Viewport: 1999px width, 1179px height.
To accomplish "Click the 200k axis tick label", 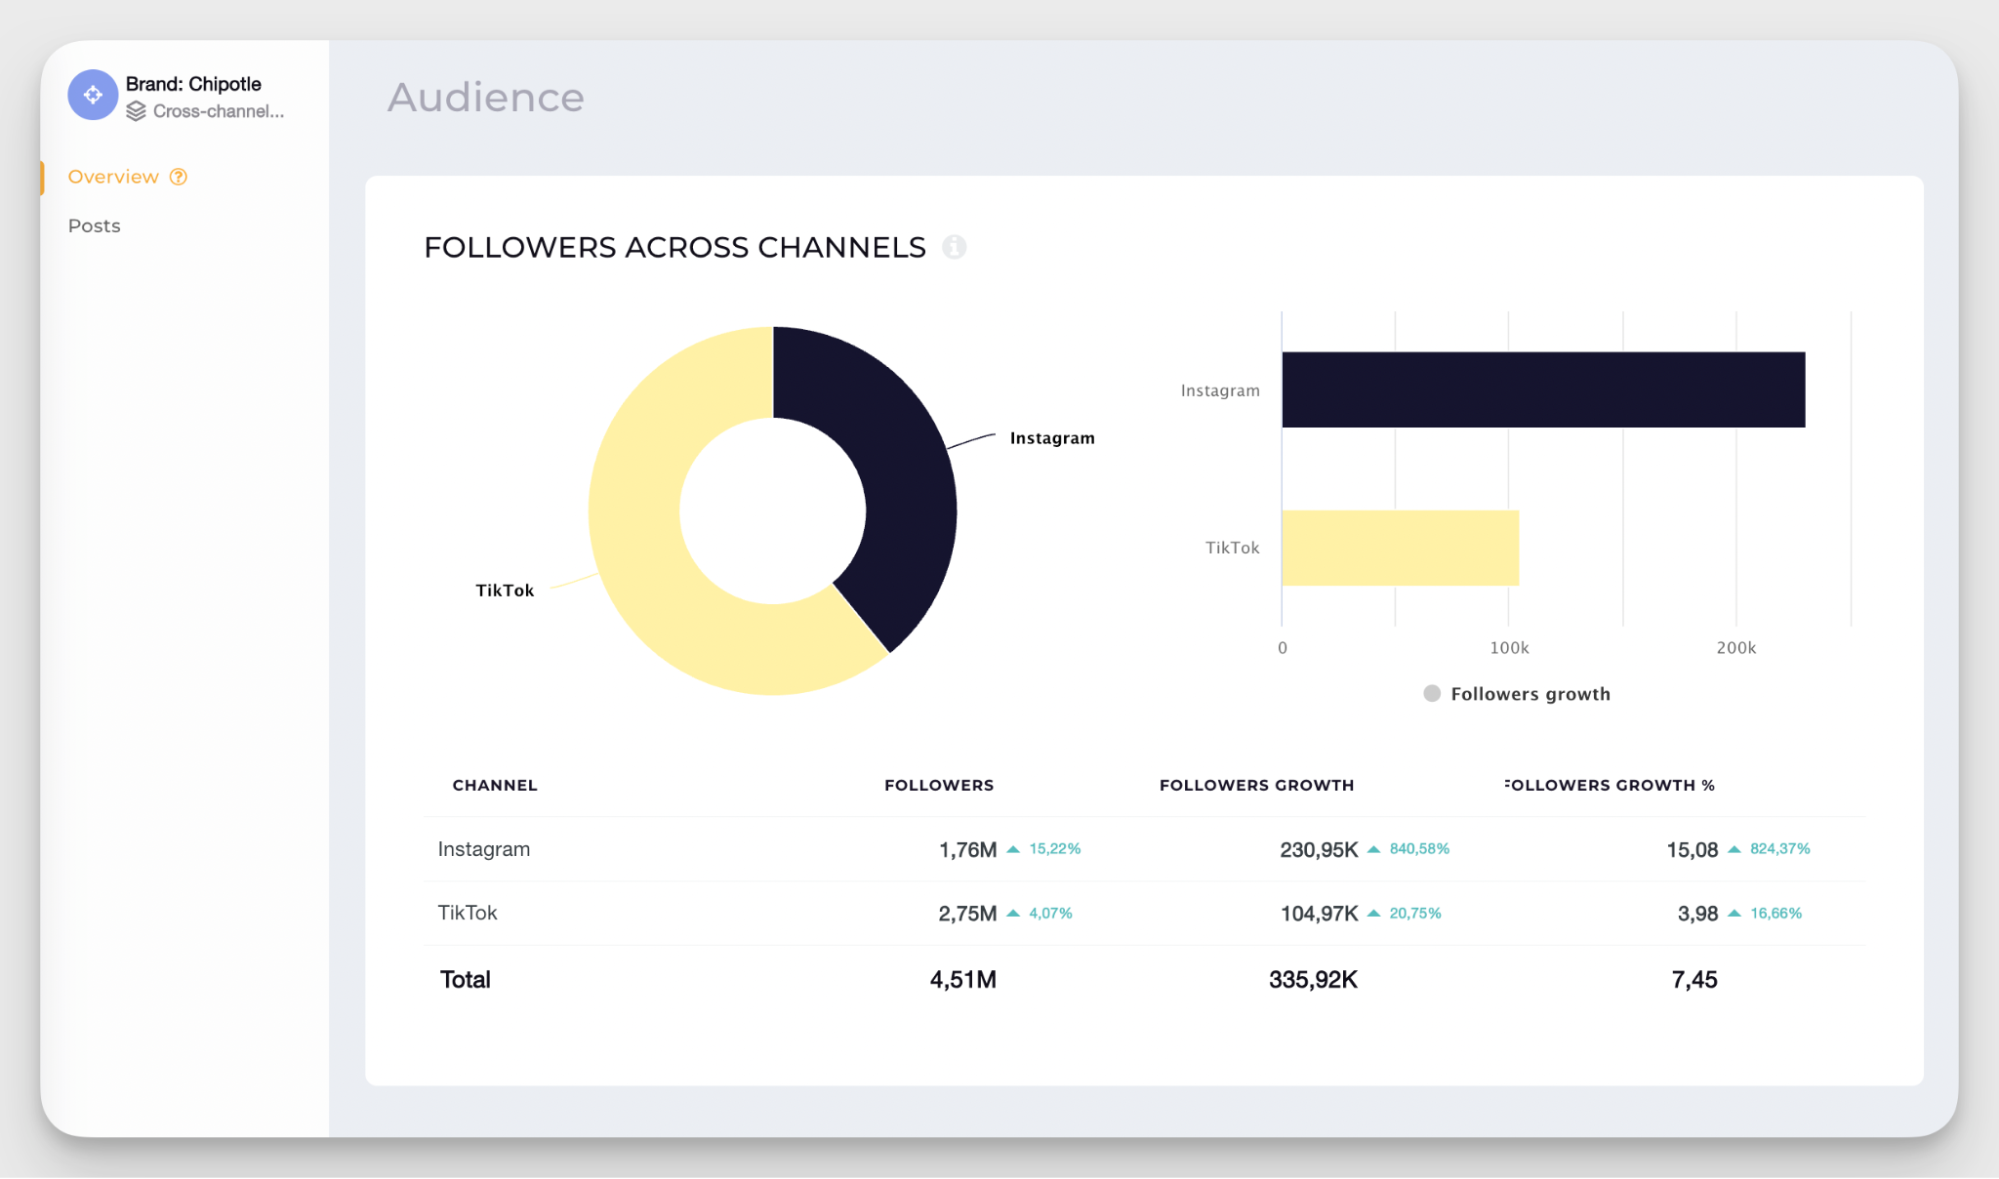I will point(1736,648).
